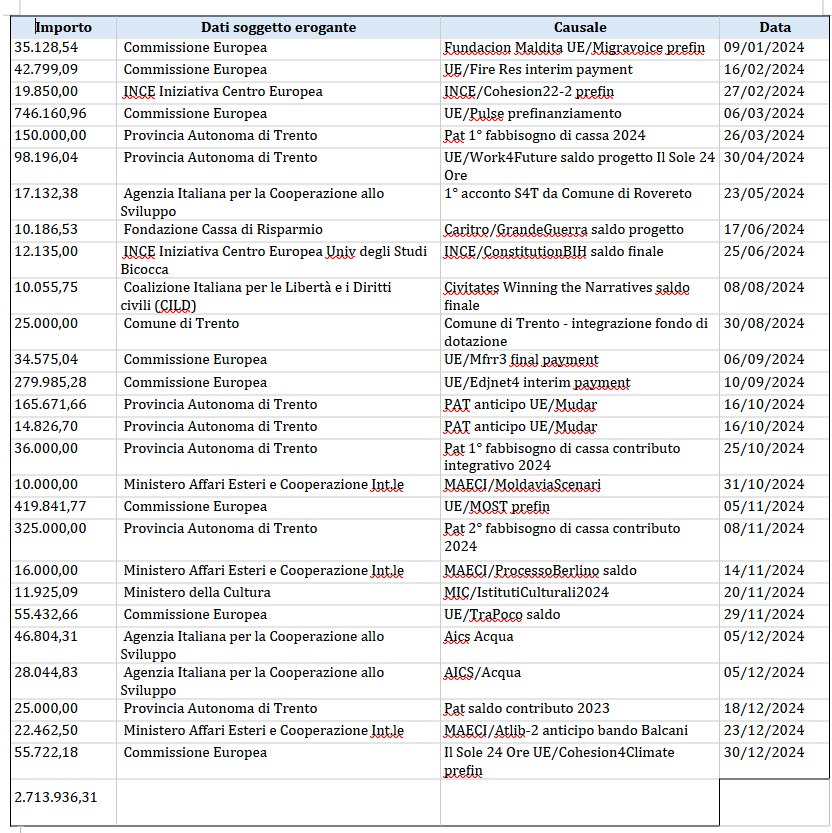Select the amount 10.055,75
The image size is (832, 833).
point(46,287)
